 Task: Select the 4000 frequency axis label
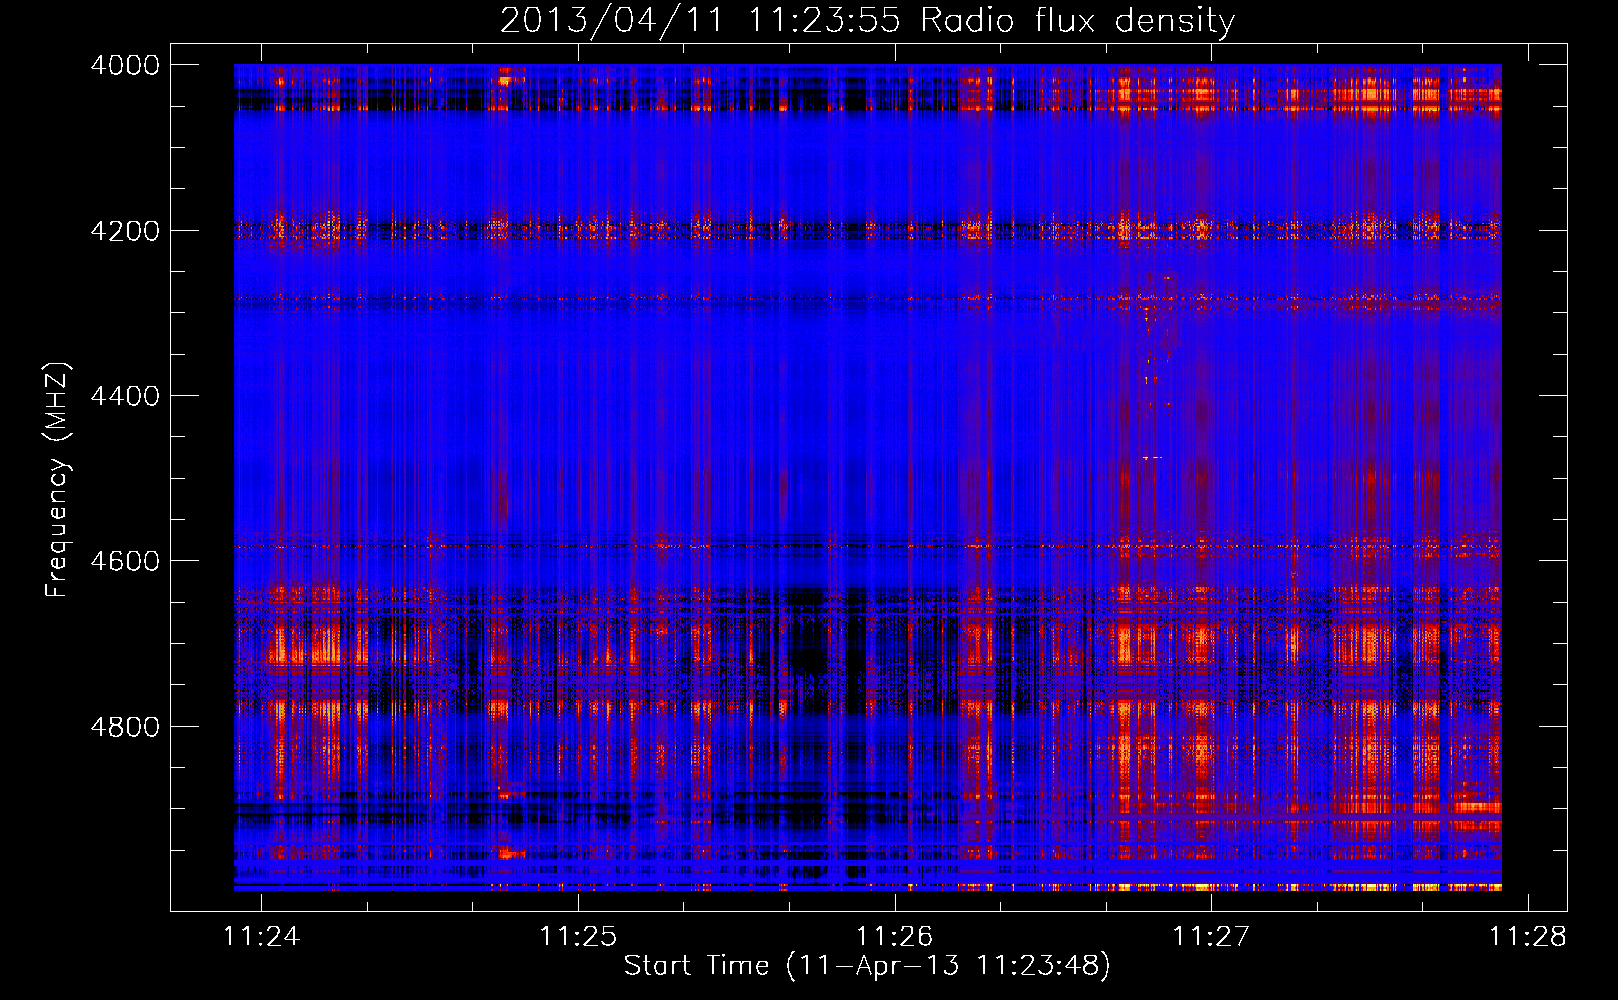pyautogui.click(x=124, y=65)
